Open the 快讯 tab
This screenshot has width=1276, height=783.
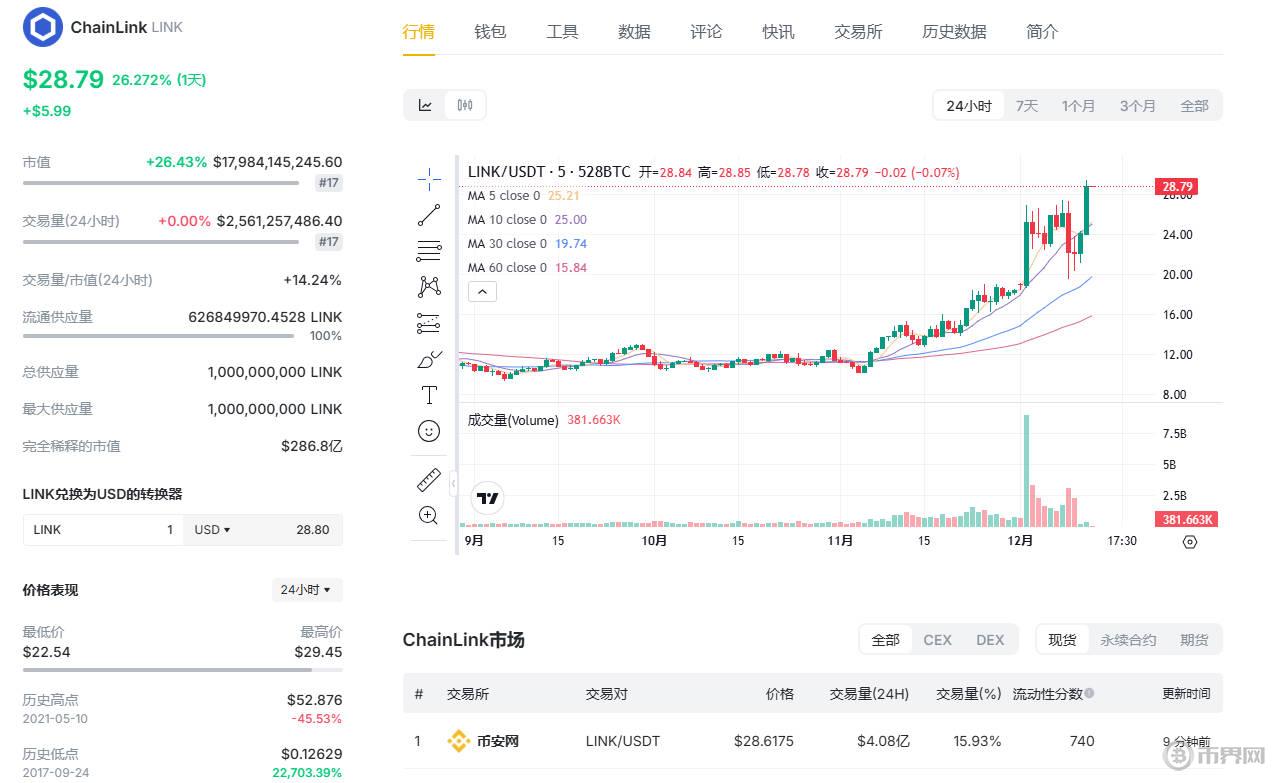point(779,32)
